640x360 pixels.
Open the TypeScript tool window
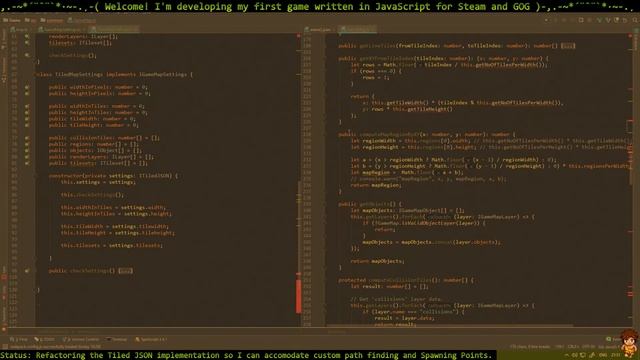[x=151, y=339]
